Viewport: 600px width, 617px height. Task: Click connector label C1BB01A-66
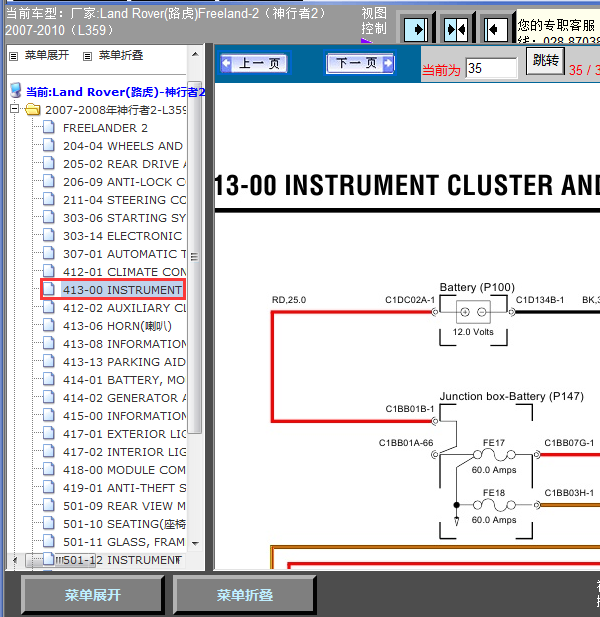[x=406, y=443]
